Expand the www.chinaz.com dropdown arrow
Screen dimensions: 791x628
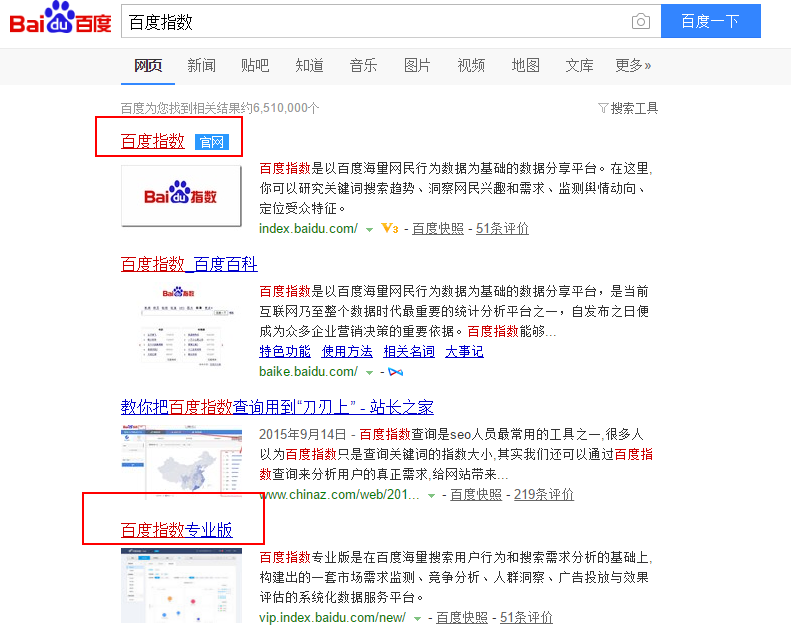click(x=431, y=496)
